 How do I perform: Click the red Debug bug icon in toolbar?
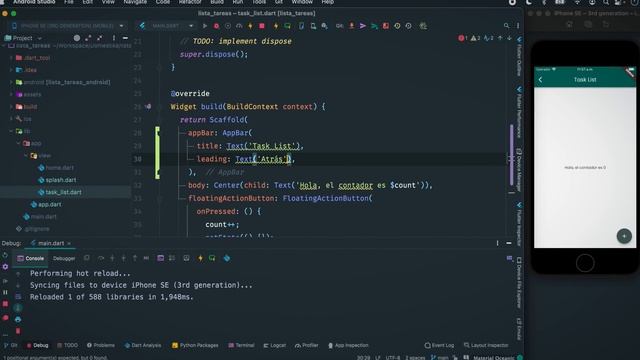pos(216,26)
